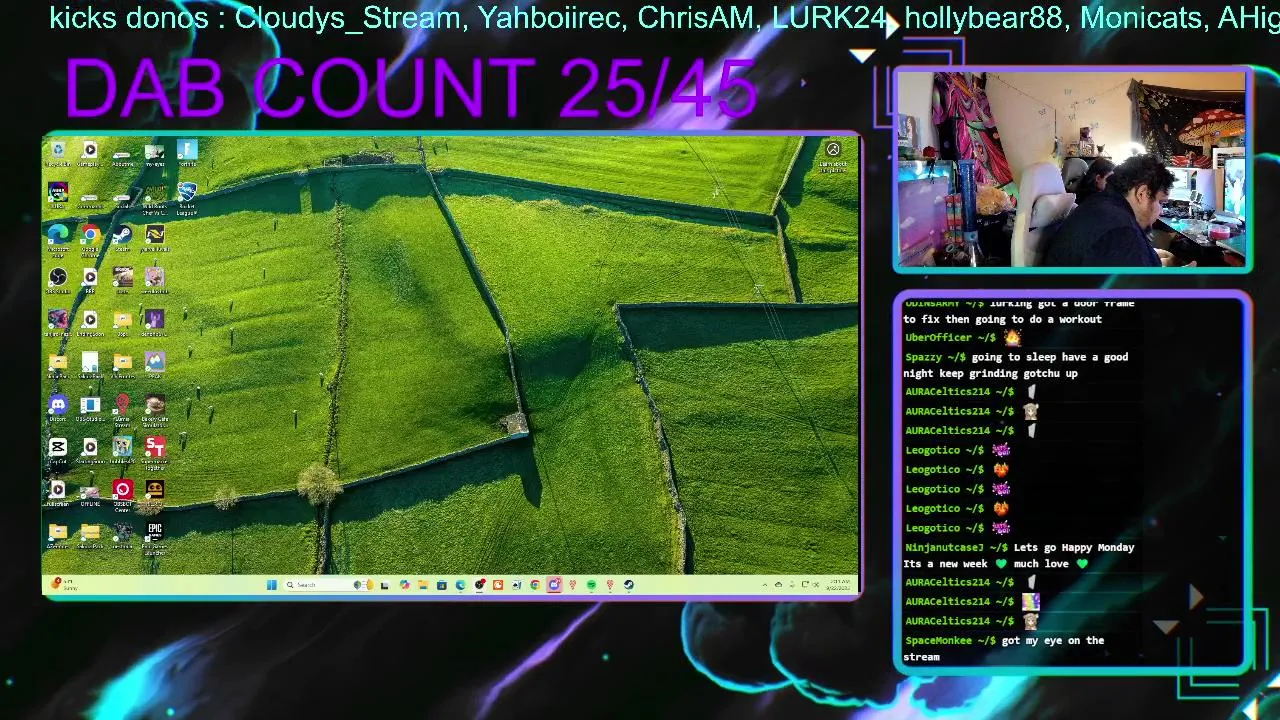
Task: Click the UberOfficer chat username
Action: coord(939,338)
